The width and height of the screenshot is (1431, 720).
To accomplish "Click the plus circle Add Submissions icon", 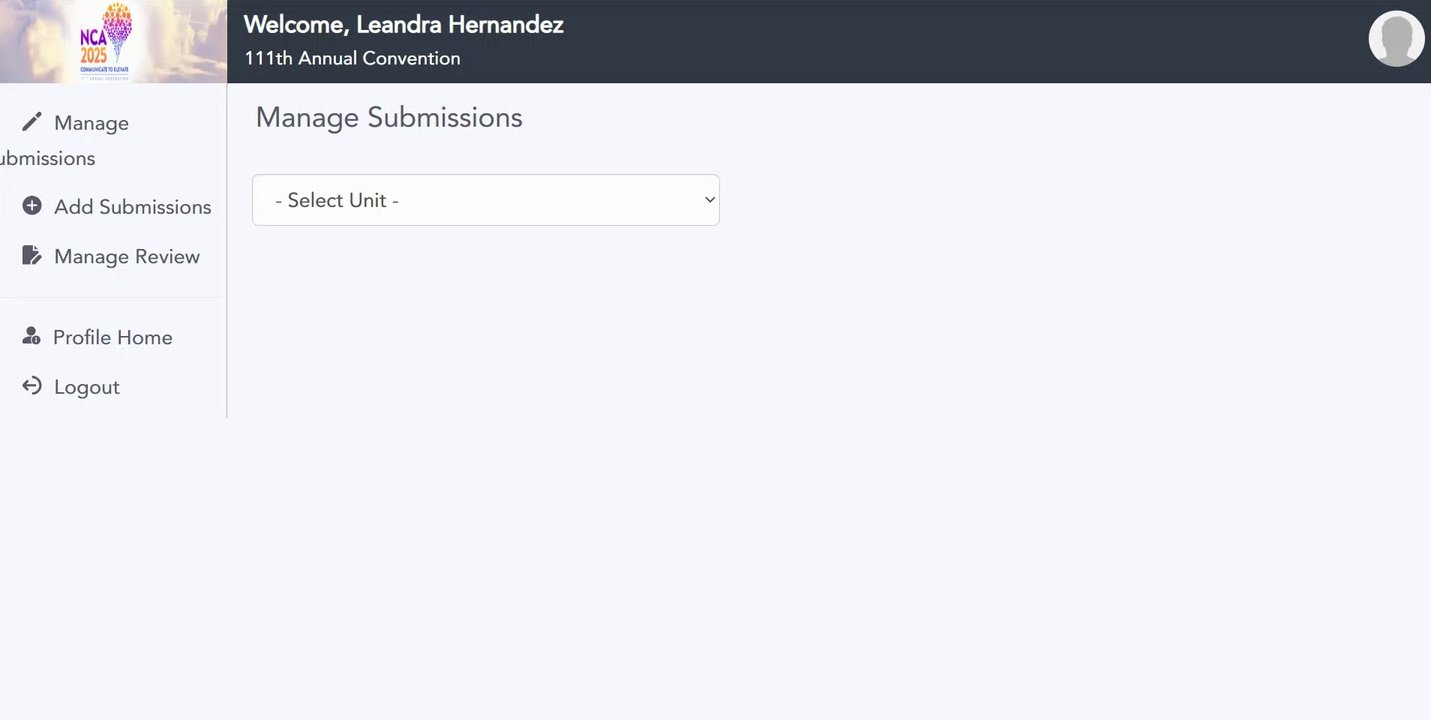I will pos(32,206).
